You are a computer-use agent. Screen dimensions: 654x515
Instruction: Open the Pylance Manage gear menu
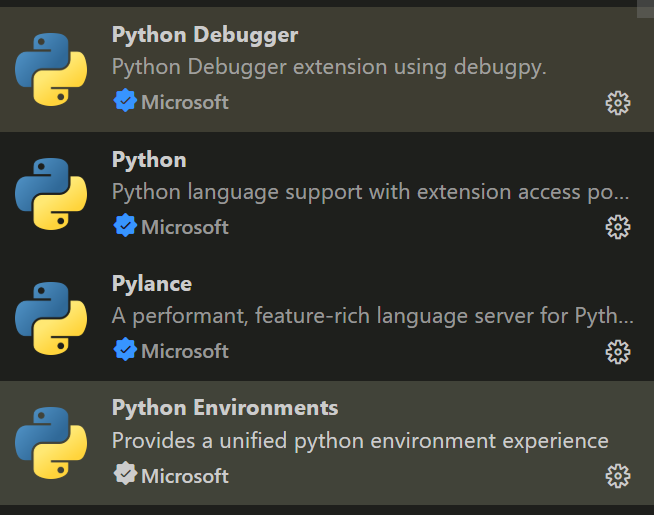coord(618,352)
